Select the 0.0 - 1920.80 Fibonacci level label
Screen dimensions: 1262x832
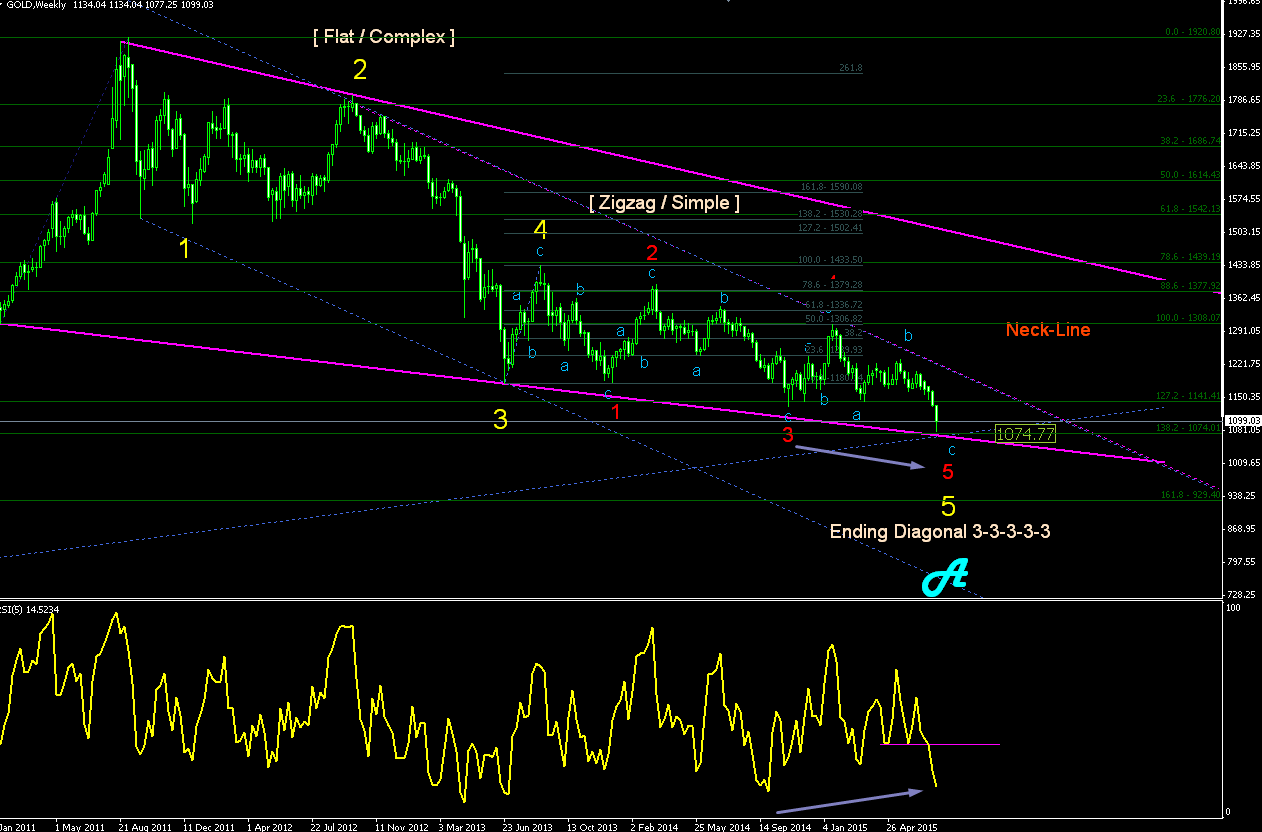[1193, 32]
